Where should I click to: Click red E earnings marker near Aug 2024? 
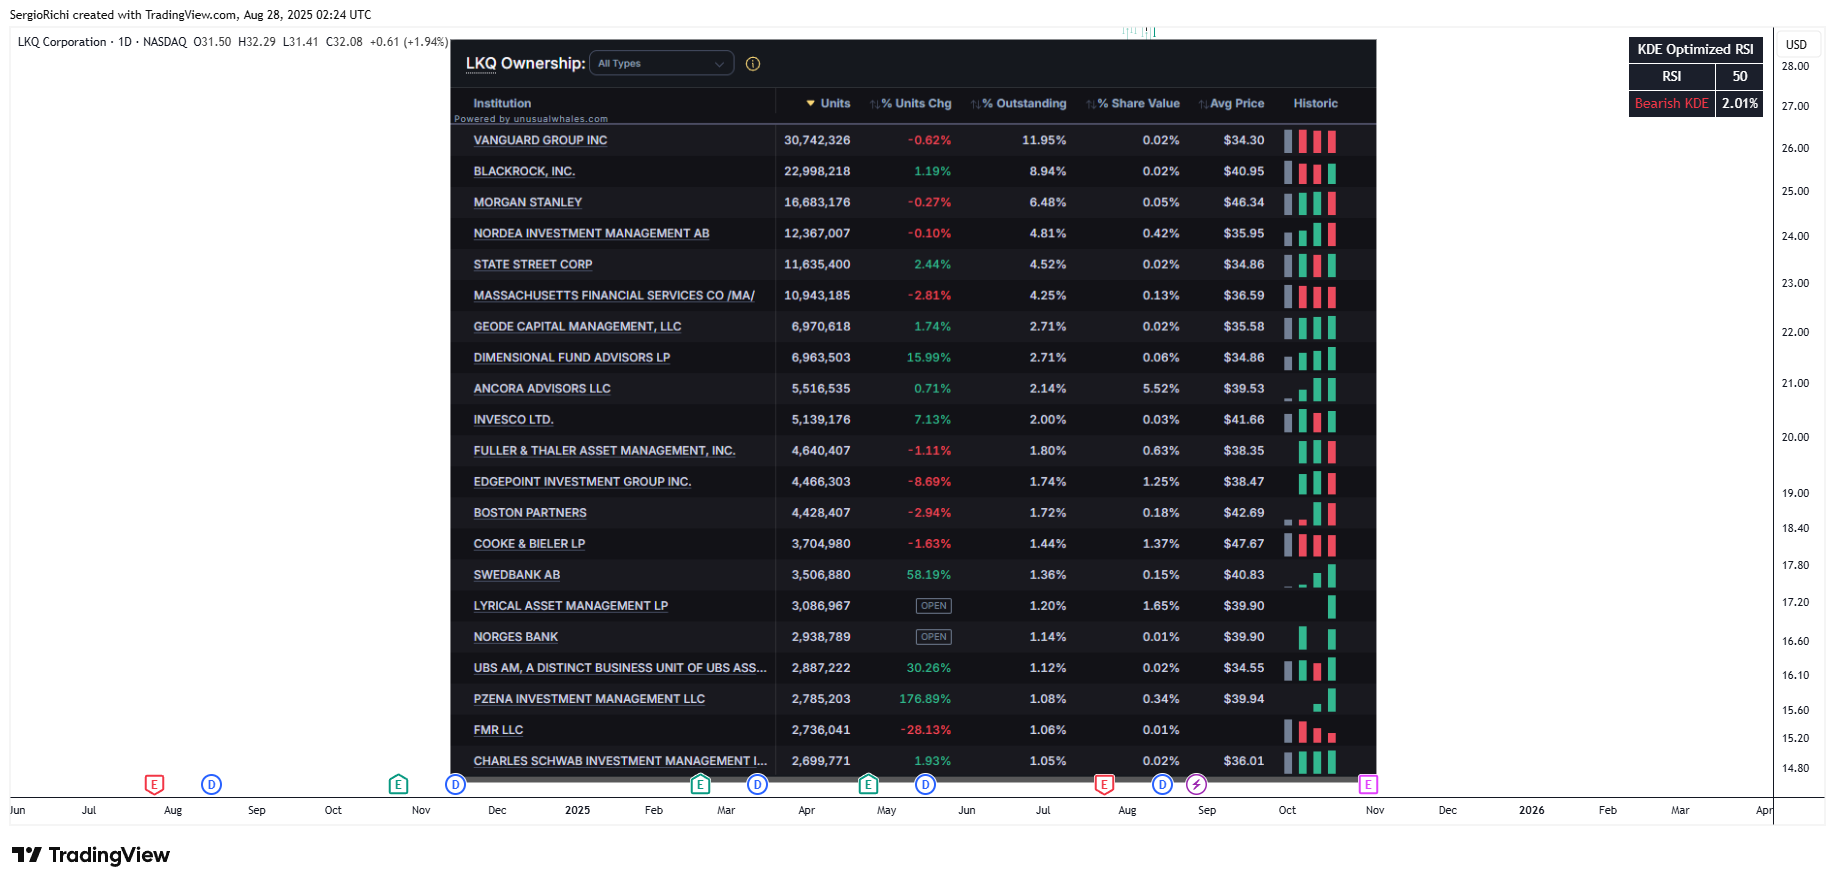[154, 784]
